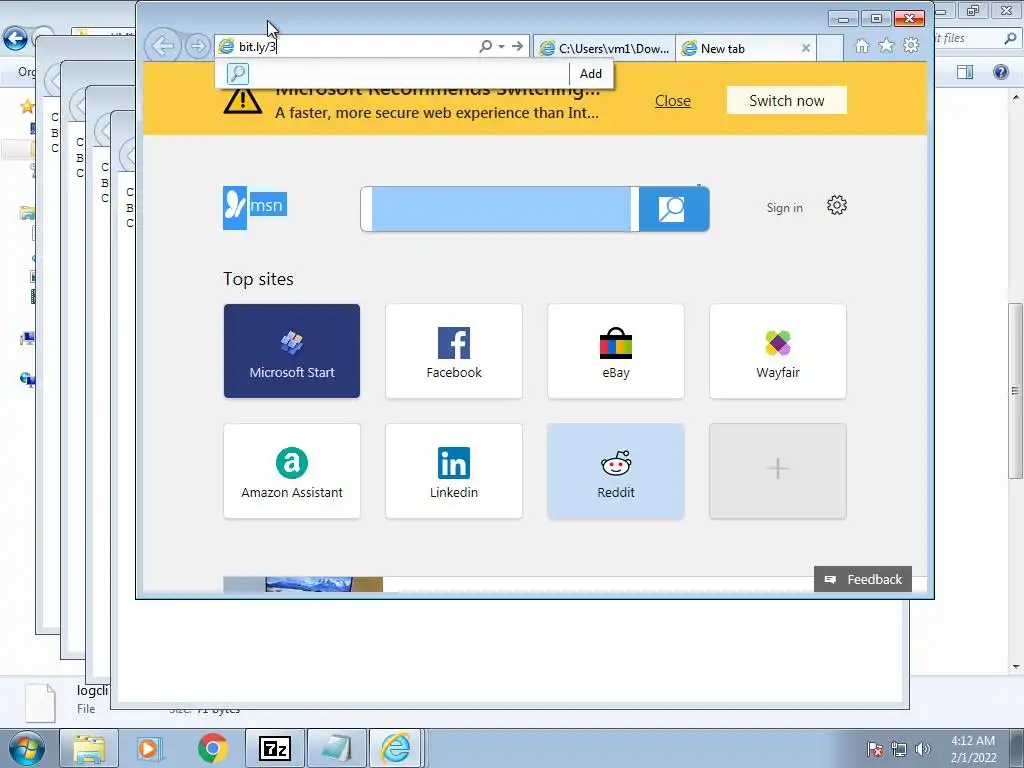
Task: Open the Wayfair top site tile
Action: pos(778,351)
